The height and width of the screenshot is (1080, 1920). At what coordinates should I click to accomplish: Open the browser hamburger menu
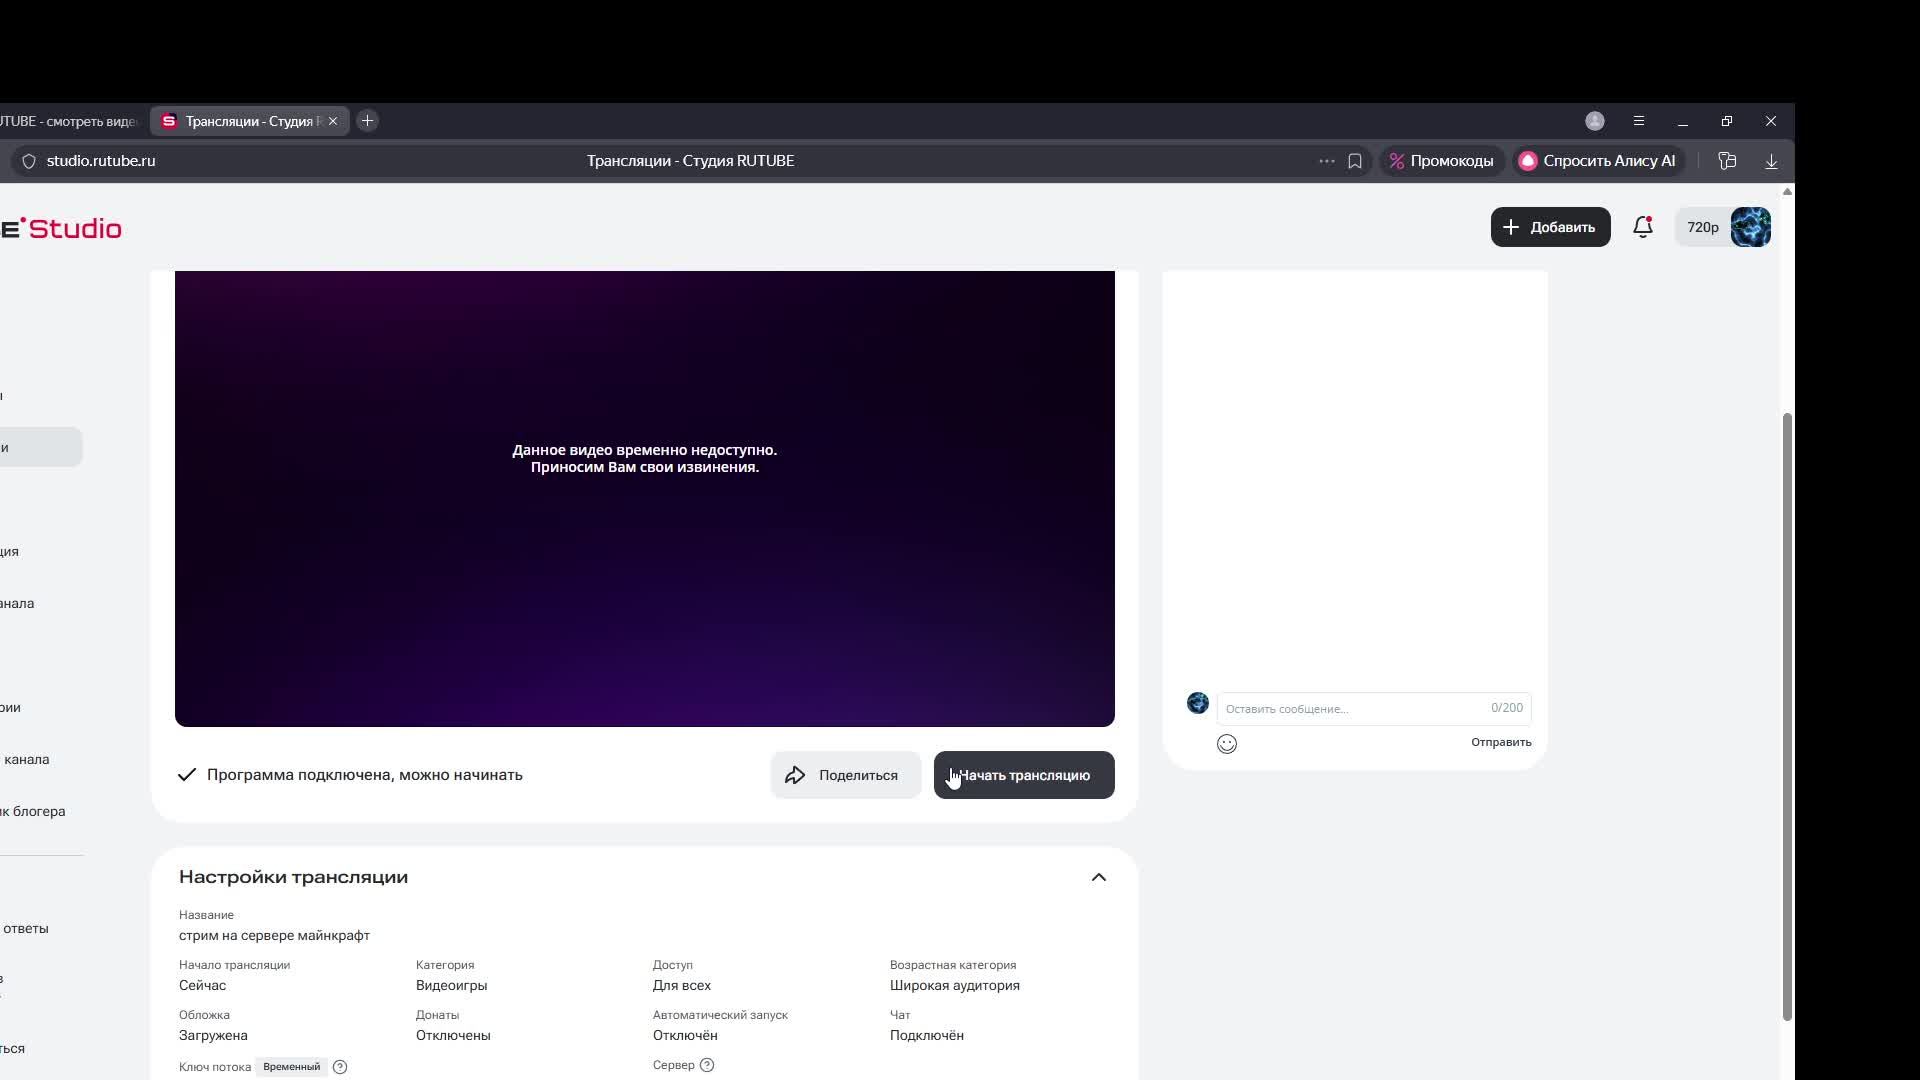click(x=1639, y=121)
